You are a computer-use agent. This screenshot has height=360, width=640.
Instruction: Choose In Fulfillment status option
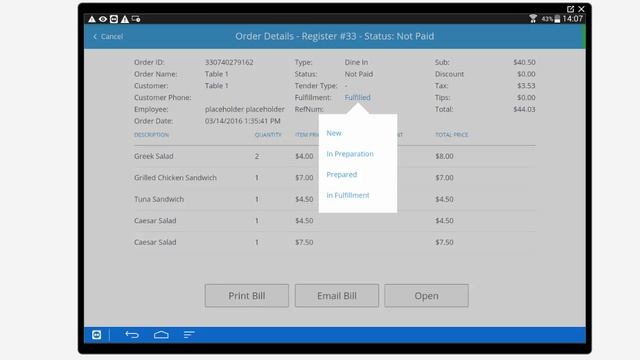(x=348, y=195)
